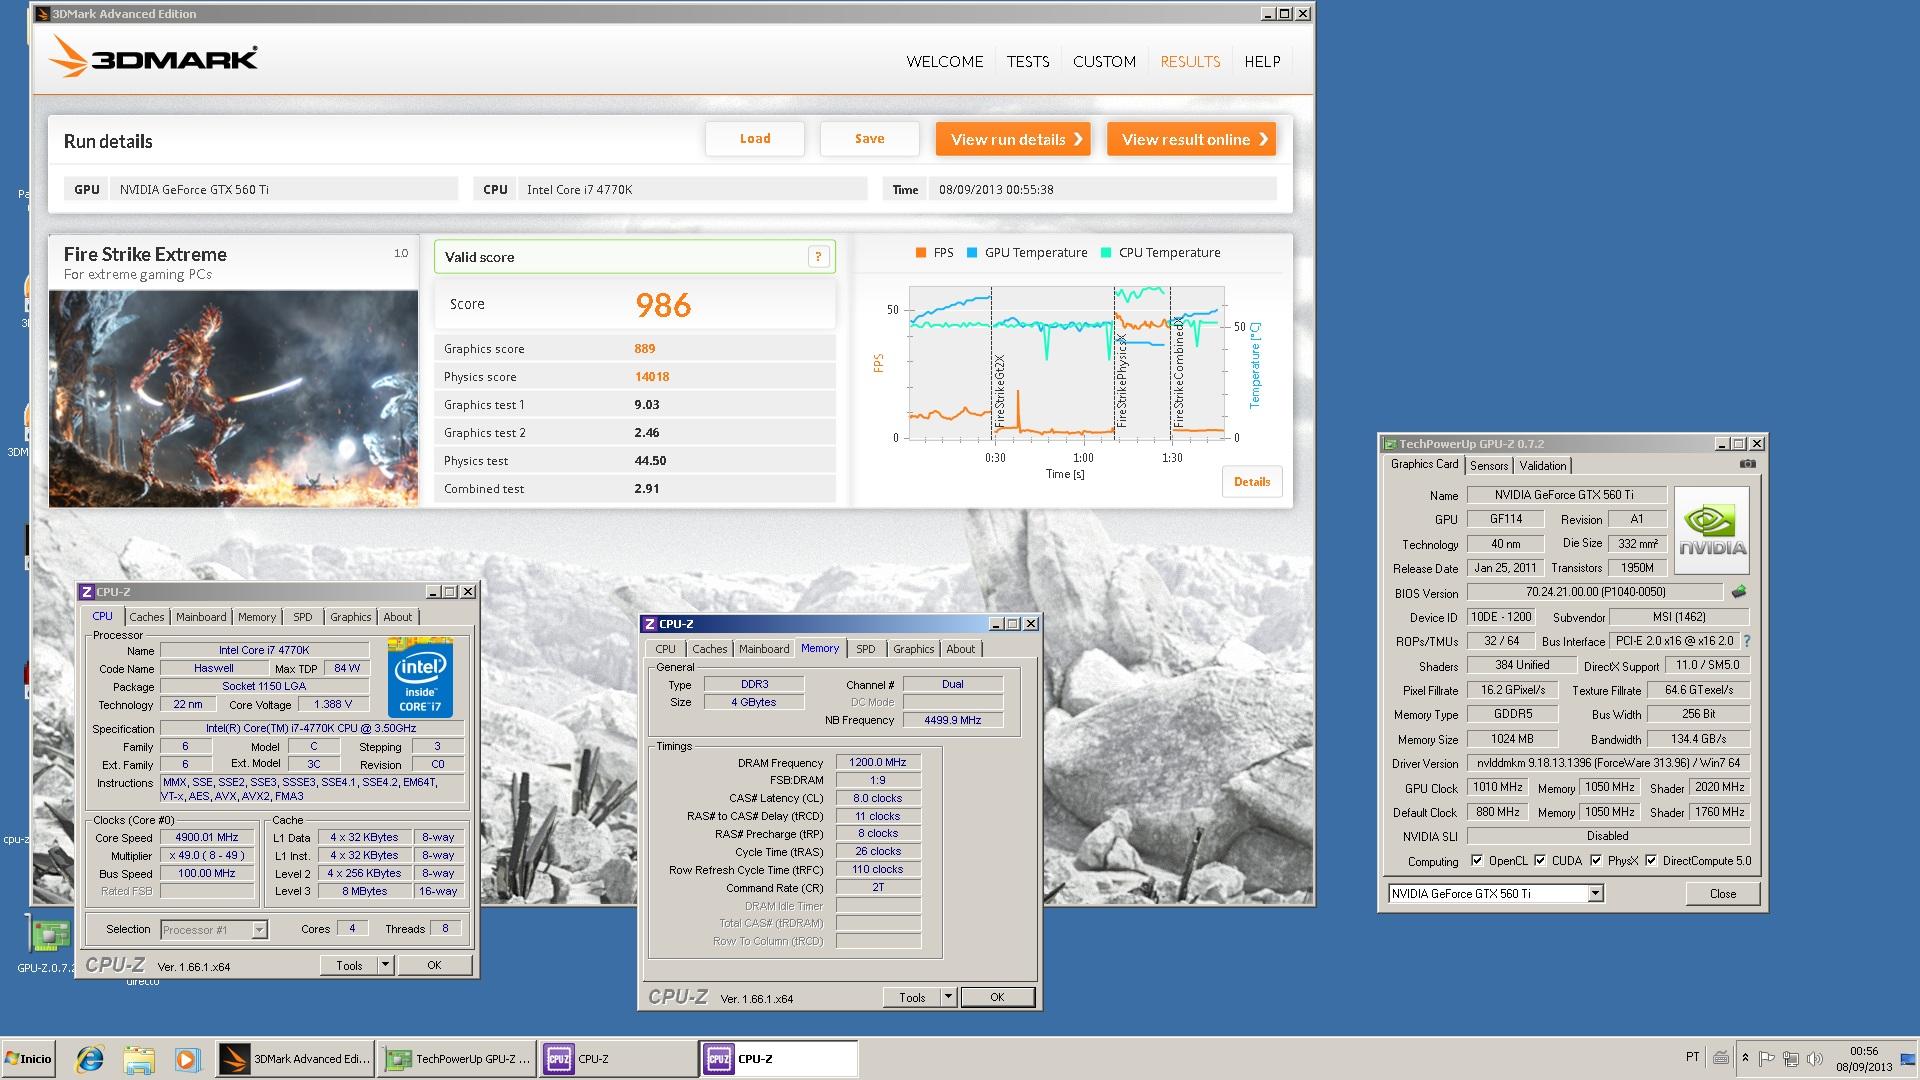Click the Intel Core i7 badge in CPU-Z
The width and height of the screenshot is (1920, 1080).
pos(420,677)
